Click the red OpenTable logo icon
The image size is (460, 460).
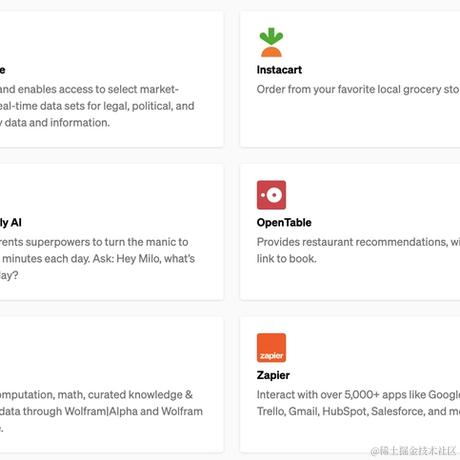[271, 195]
